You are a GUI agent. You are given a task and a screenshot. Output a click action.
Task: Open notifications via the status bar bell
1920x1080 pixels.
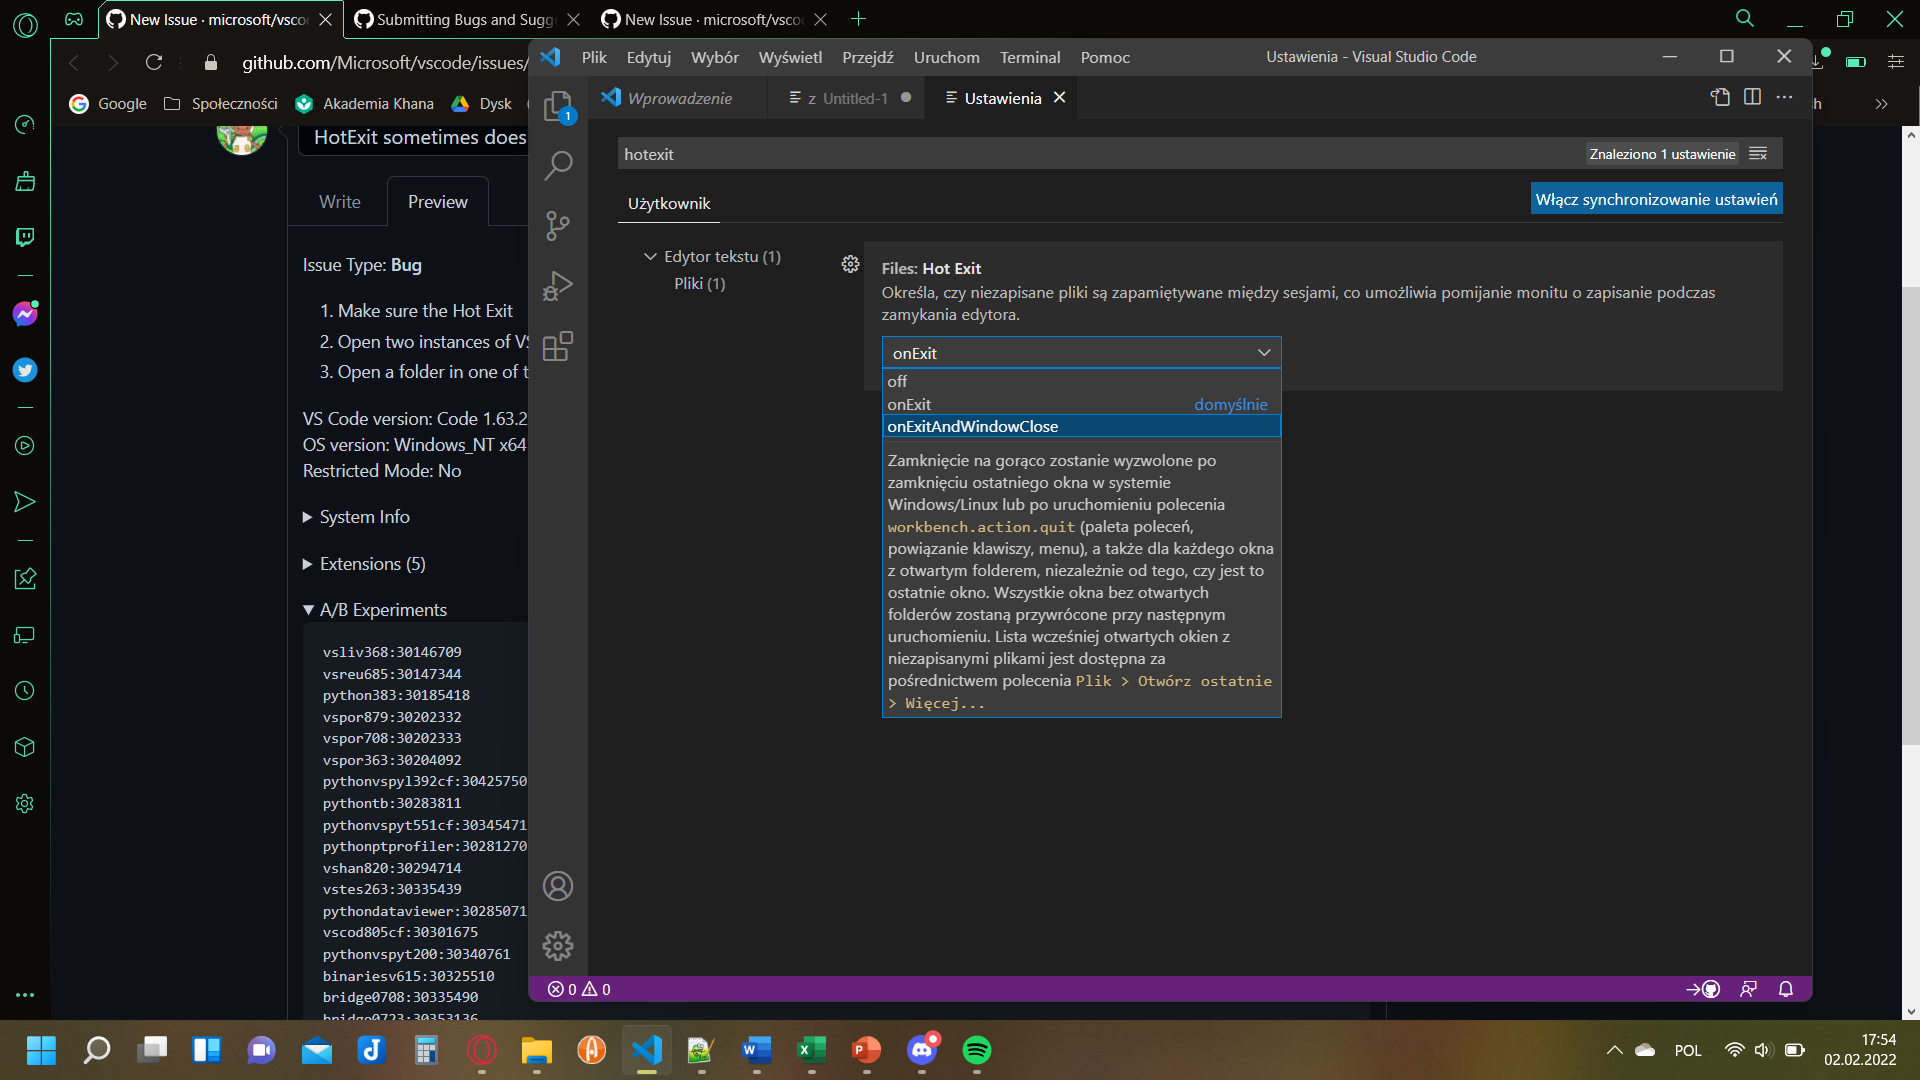point(1786,988)
